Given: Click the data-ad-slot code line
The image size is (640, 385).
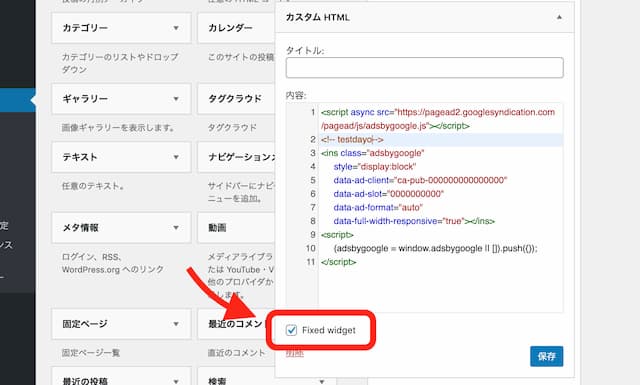Looking at the screenshot, I should (389, 194).
